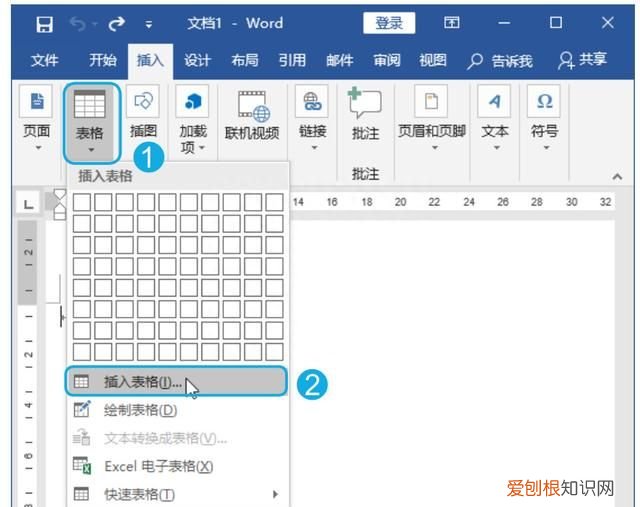Expand the 页眉和页脚 dropdown arrow
This screenshot has height=507, width=640.
tap(435, 148)
